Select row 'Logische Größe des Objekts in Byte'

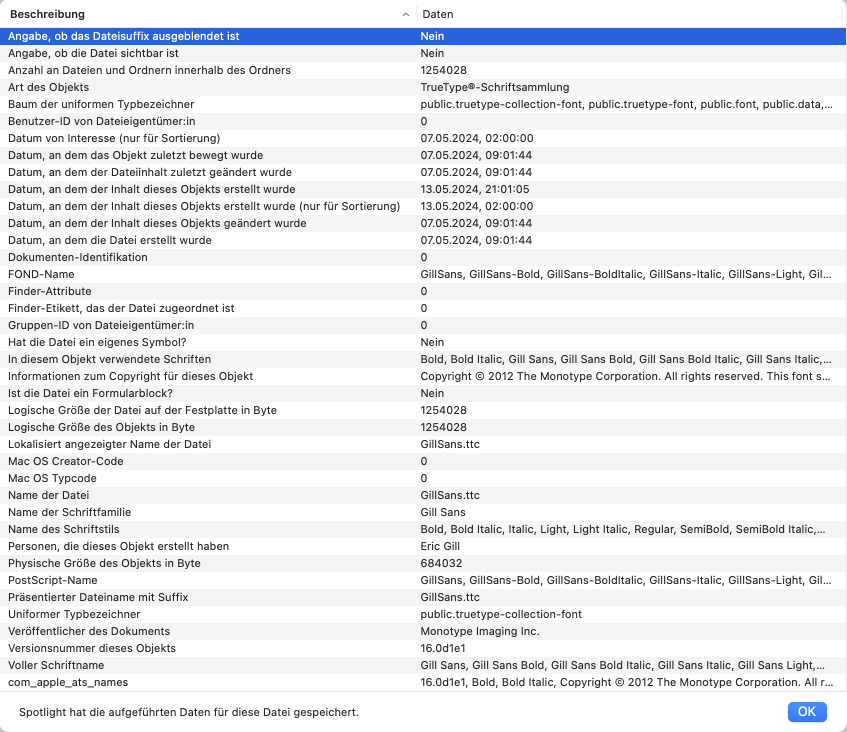point(424,427)
